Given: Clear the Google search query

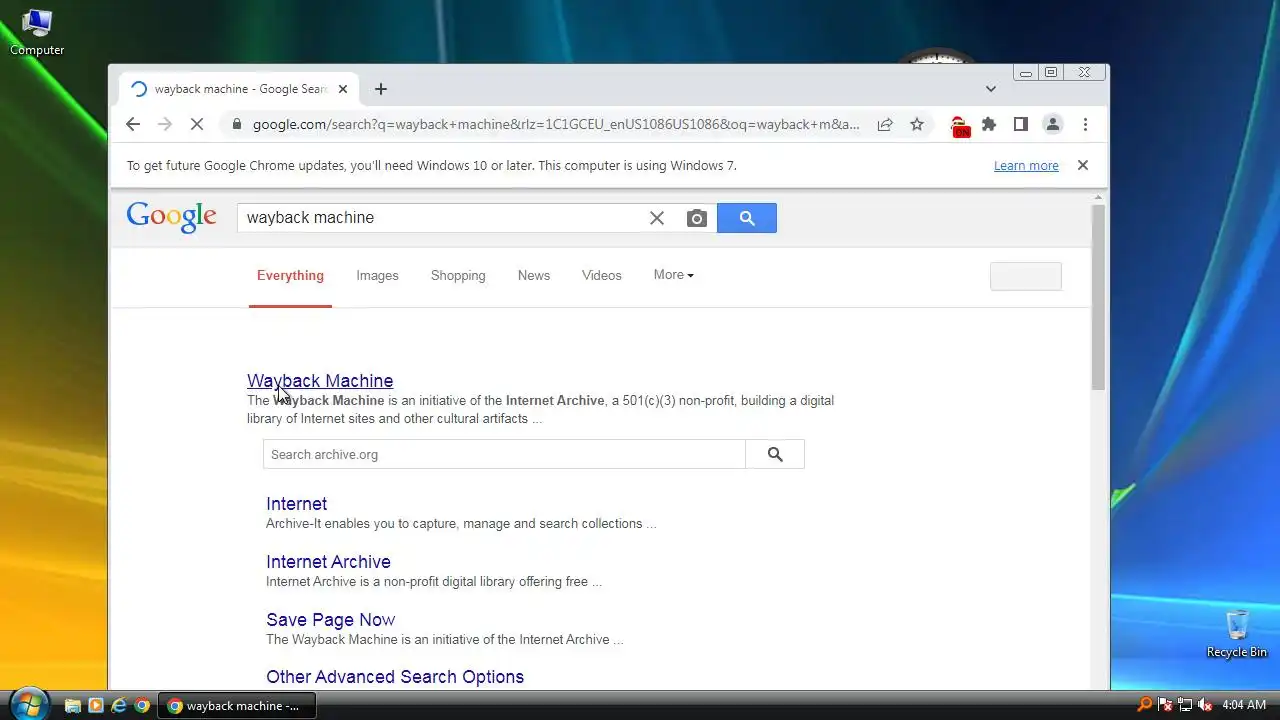Looking at the screenshot, I should click(657, 218).
